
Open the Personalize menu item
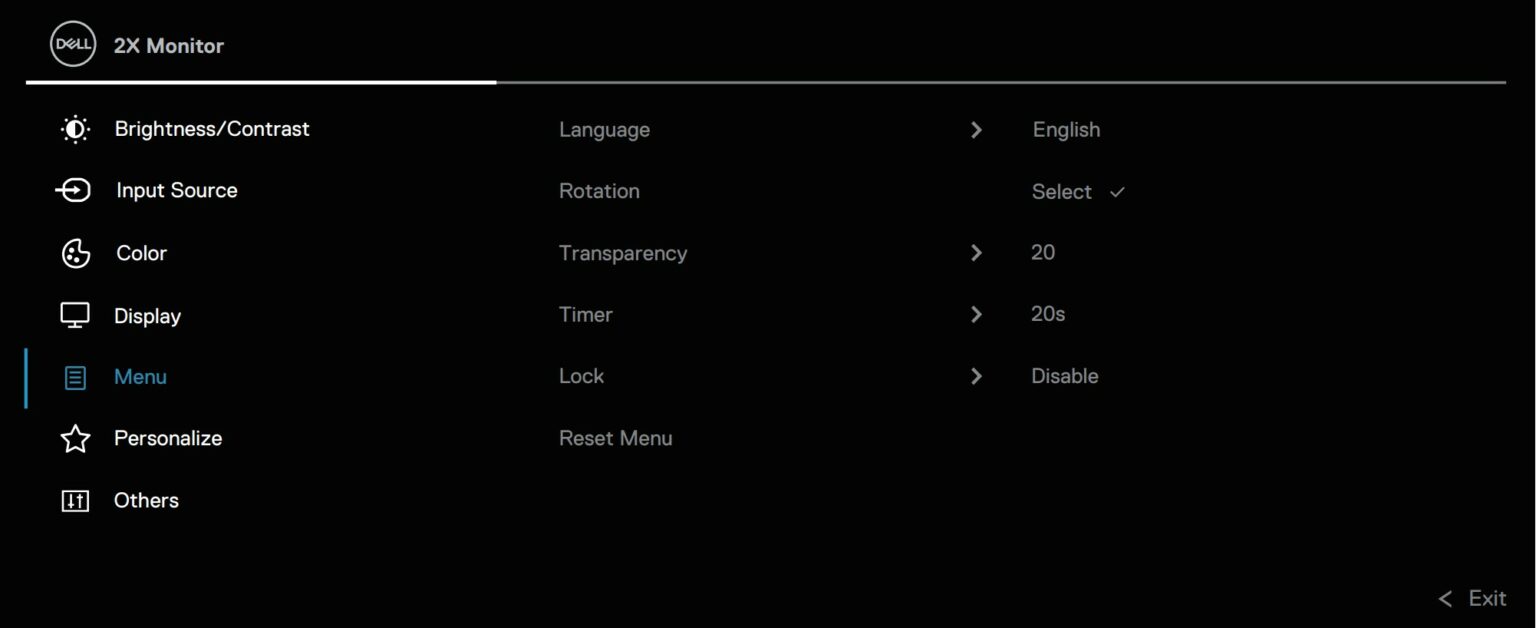tap(168, 438)
